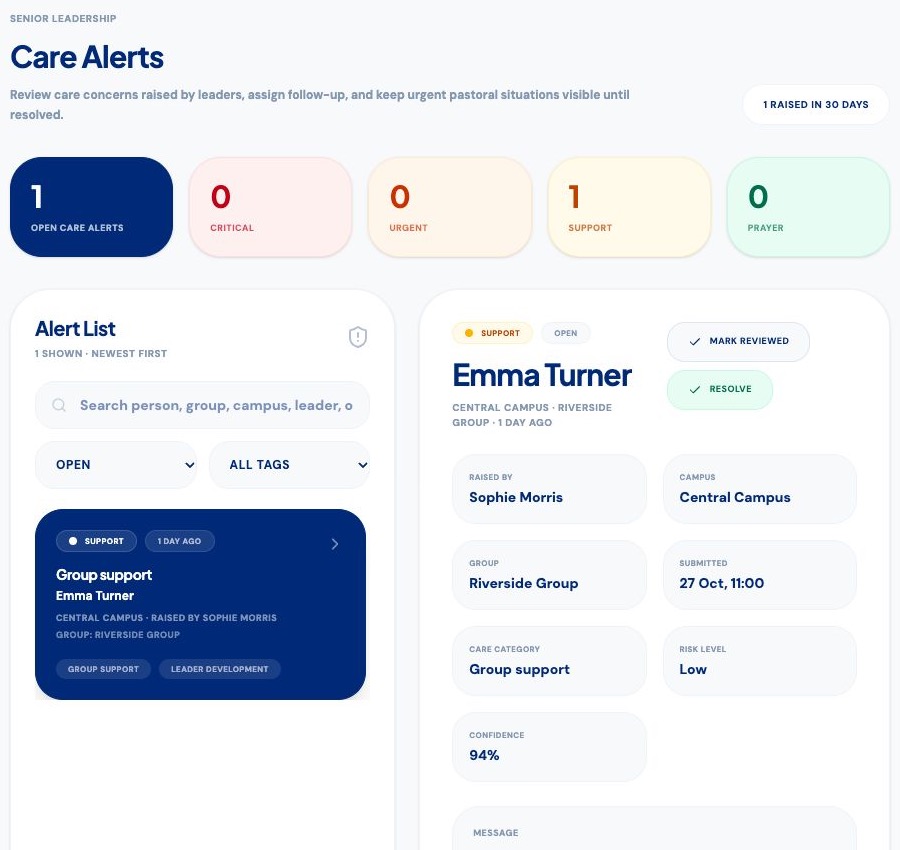The image size is (900, 850).
Task: Click the Care Alerts page title
Action: tap(87, 57)
